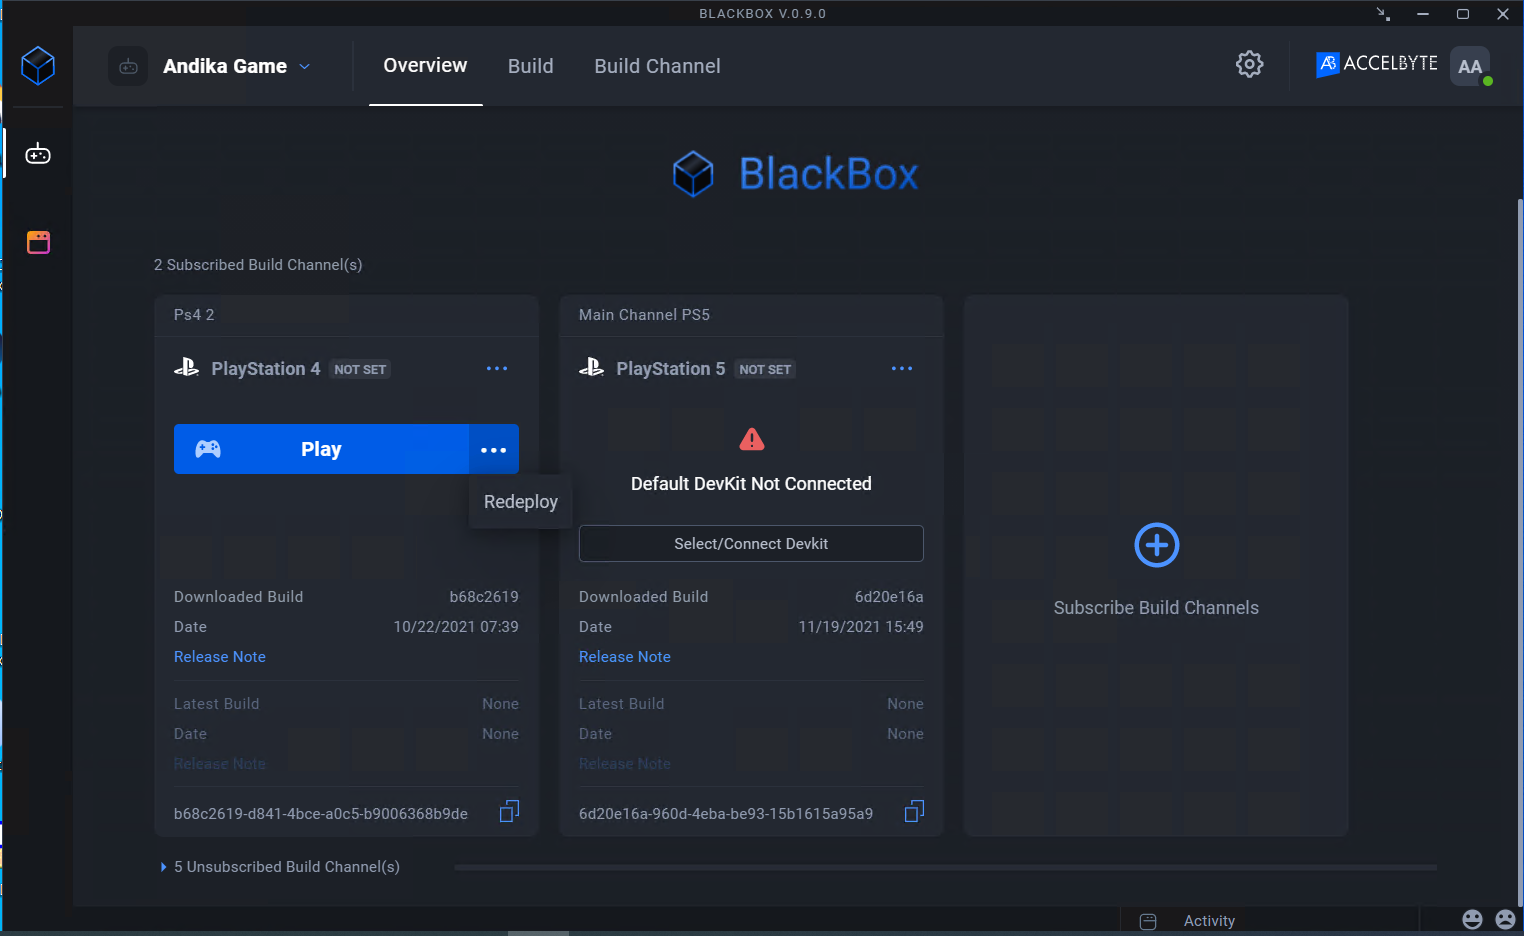
Task: Open the Build Channel tab
Action: pyautogui.click(x=657, y=66)
